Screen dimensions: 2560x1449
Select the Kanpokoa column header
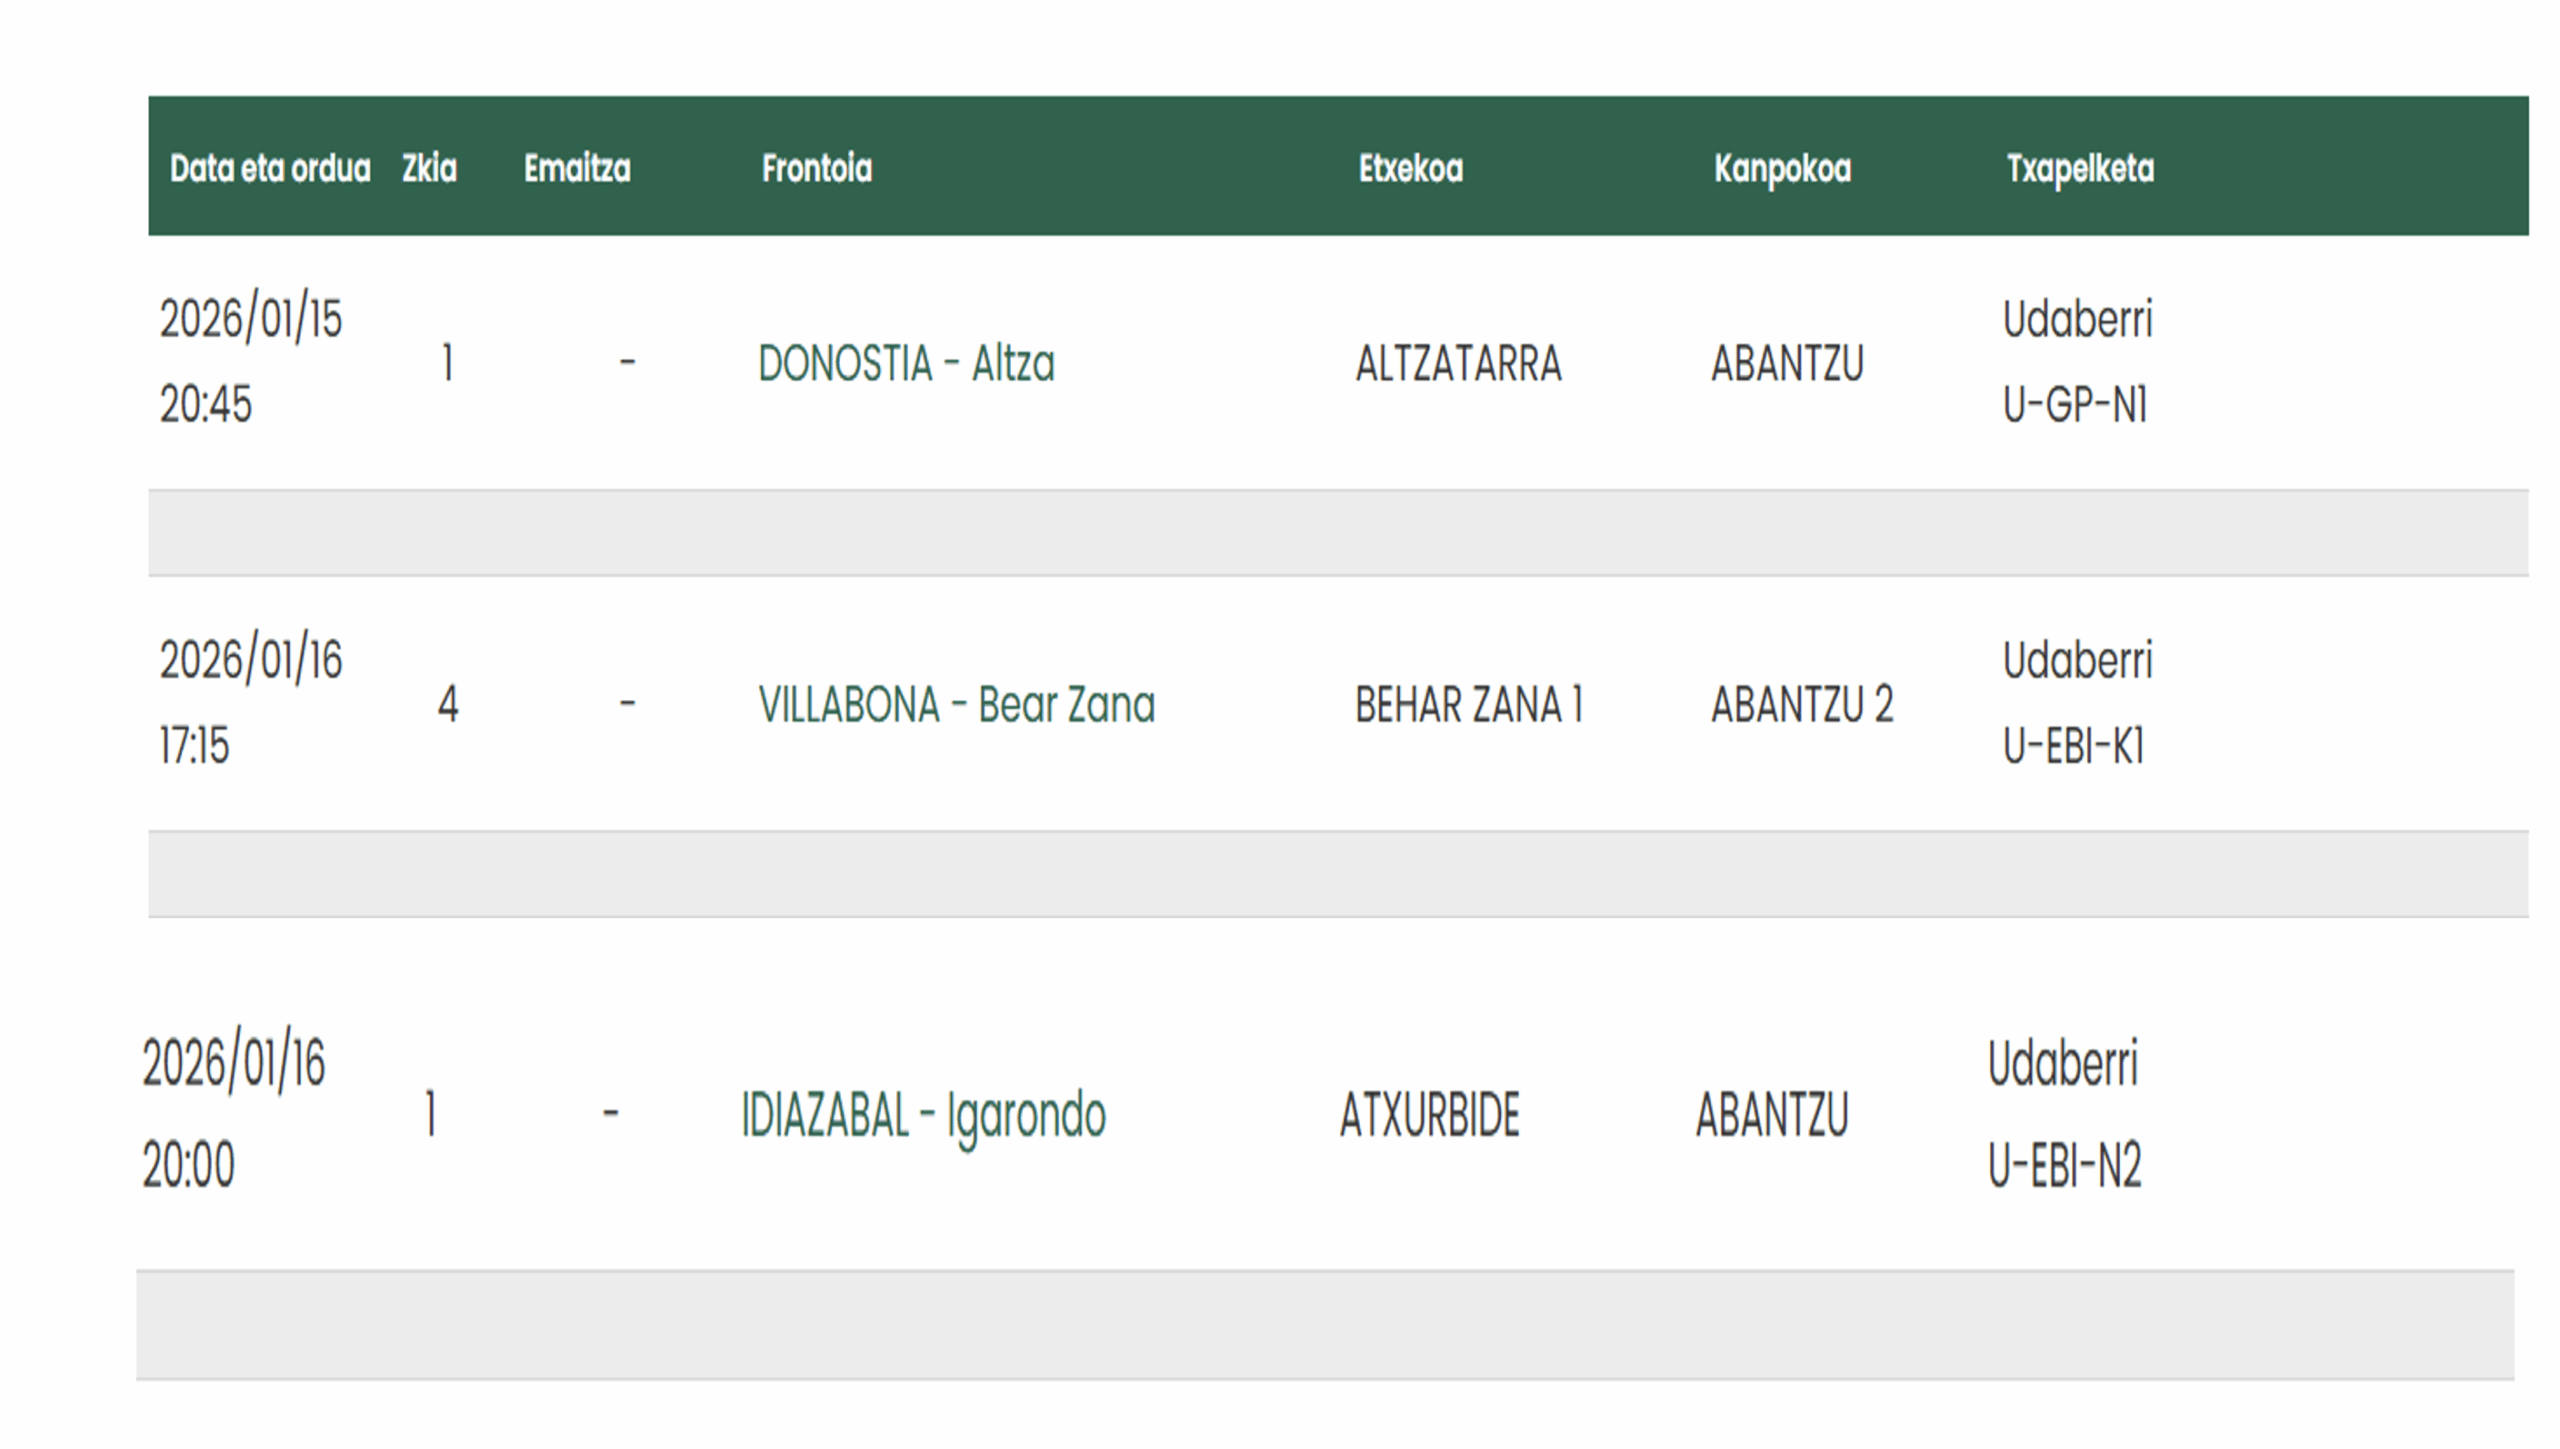coord(1782,168)
